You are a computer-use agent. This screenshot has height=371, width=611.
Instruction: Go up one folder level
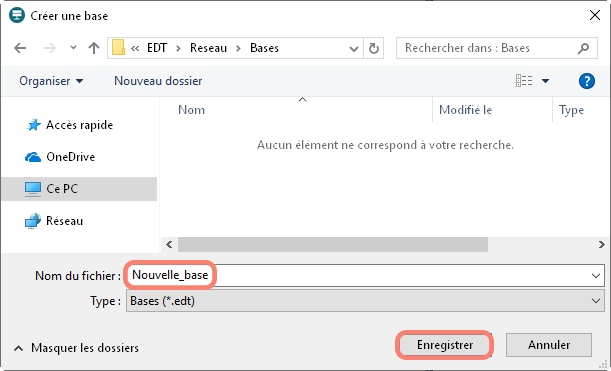tap(94, 48)
